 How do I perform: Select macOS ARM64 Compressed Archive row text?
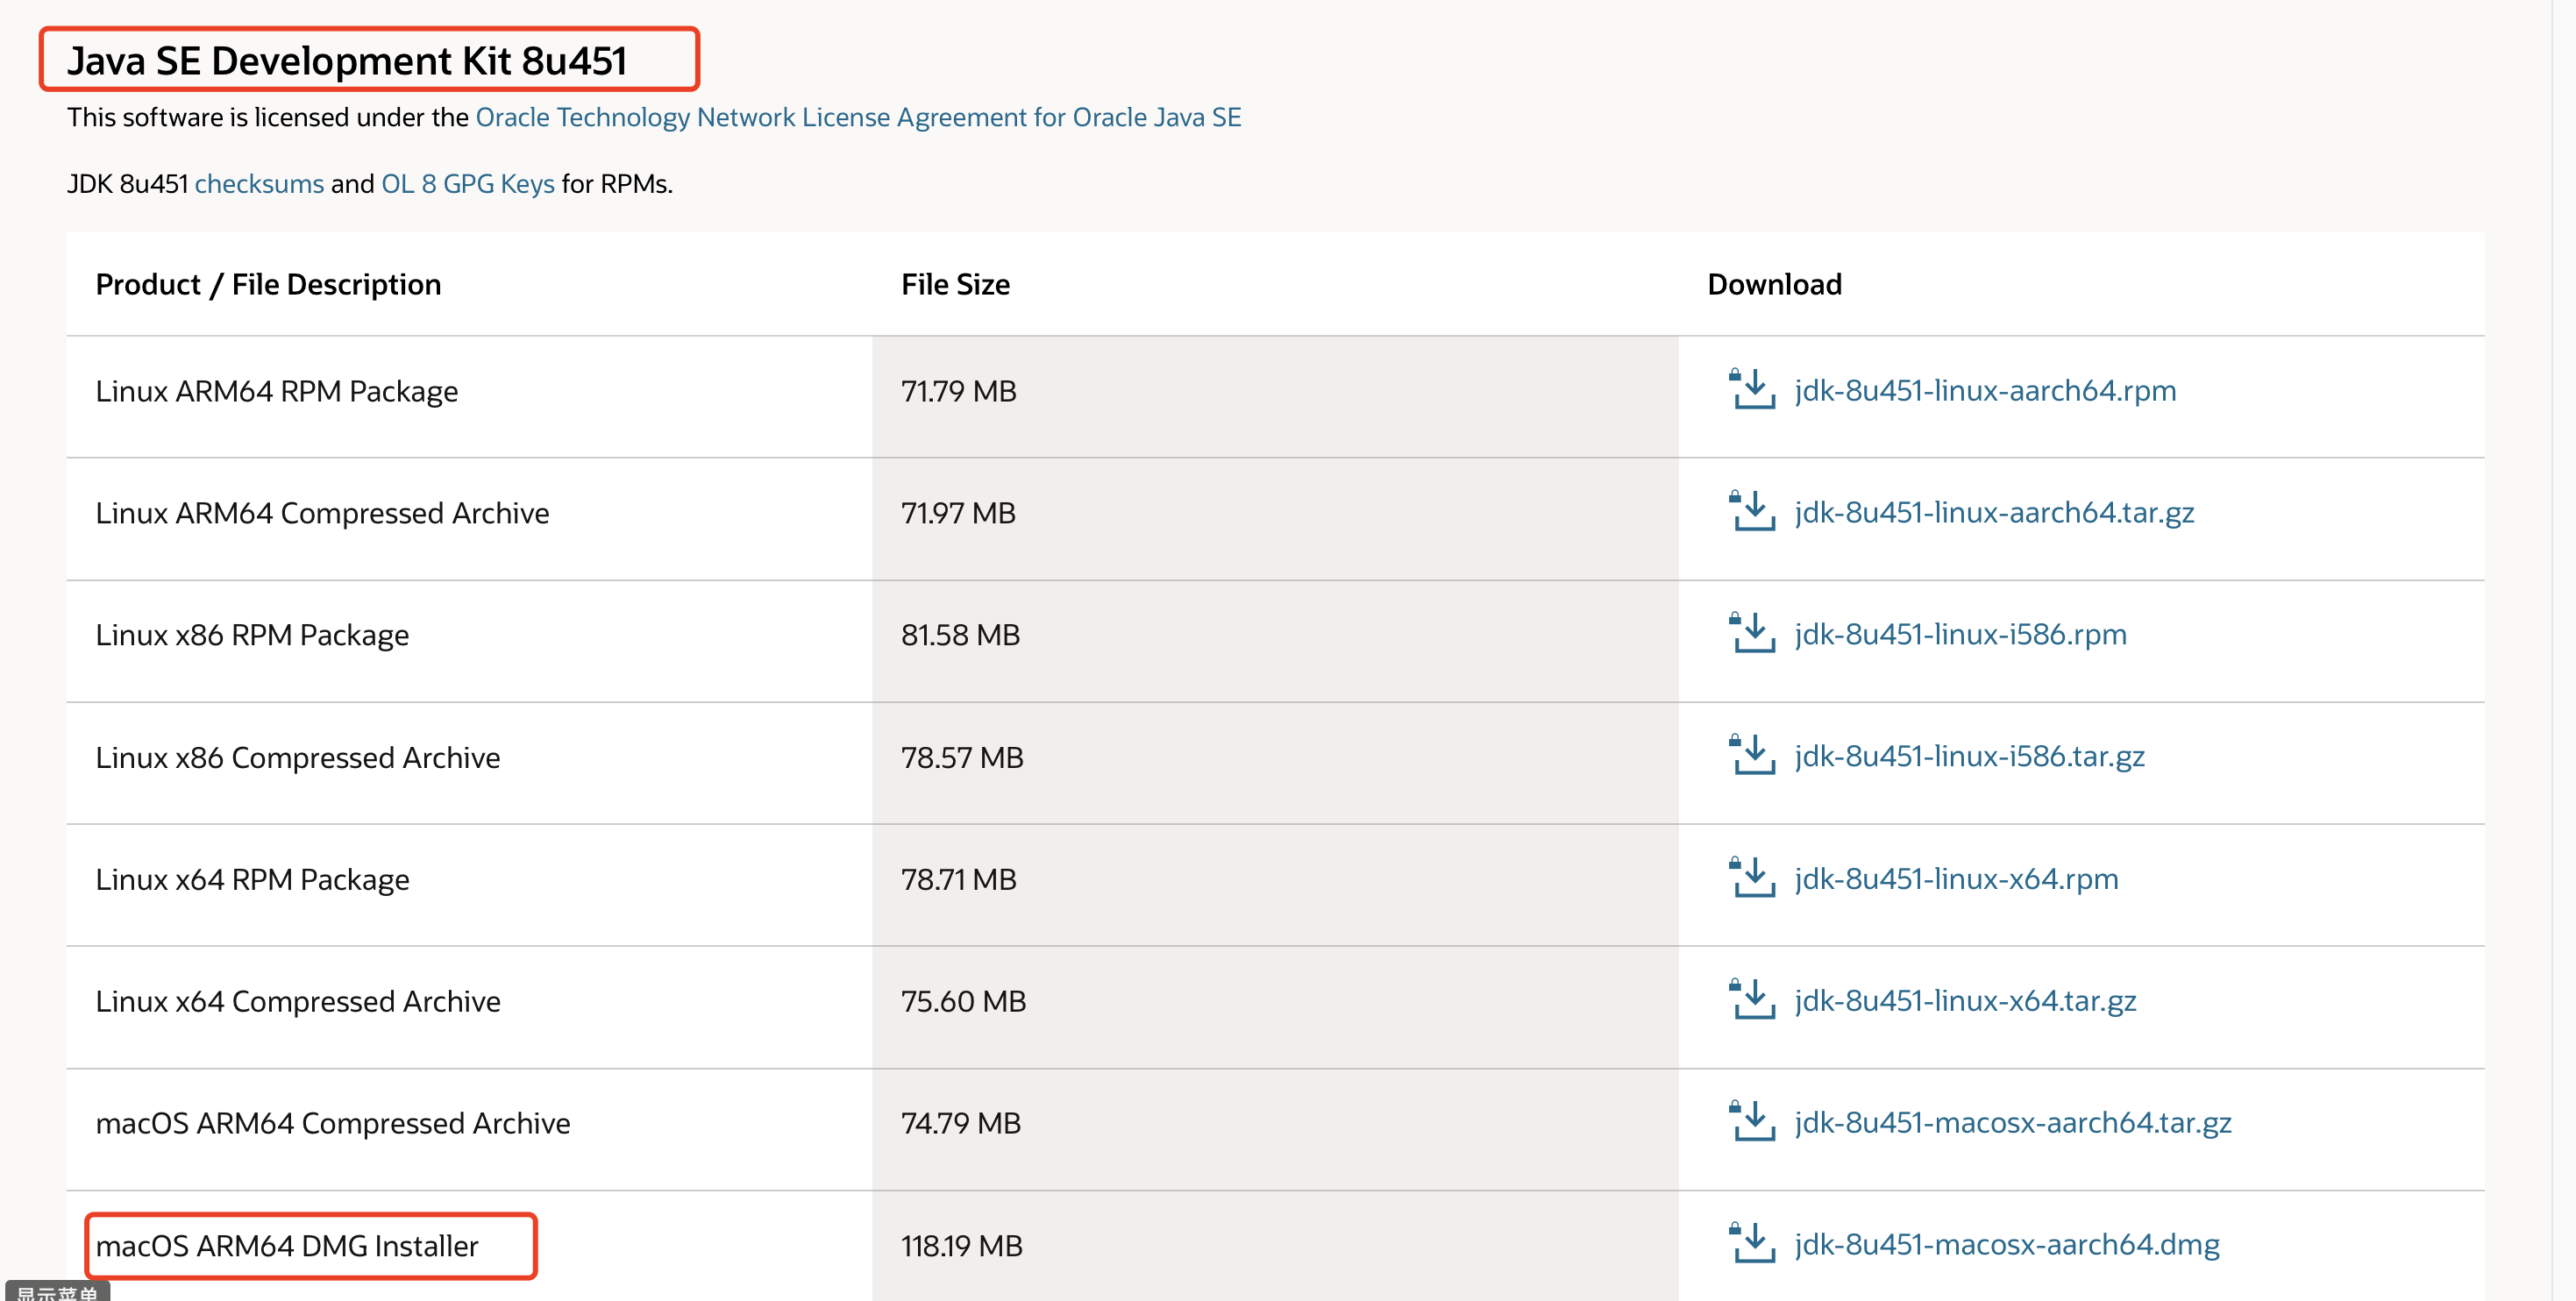333,1124
